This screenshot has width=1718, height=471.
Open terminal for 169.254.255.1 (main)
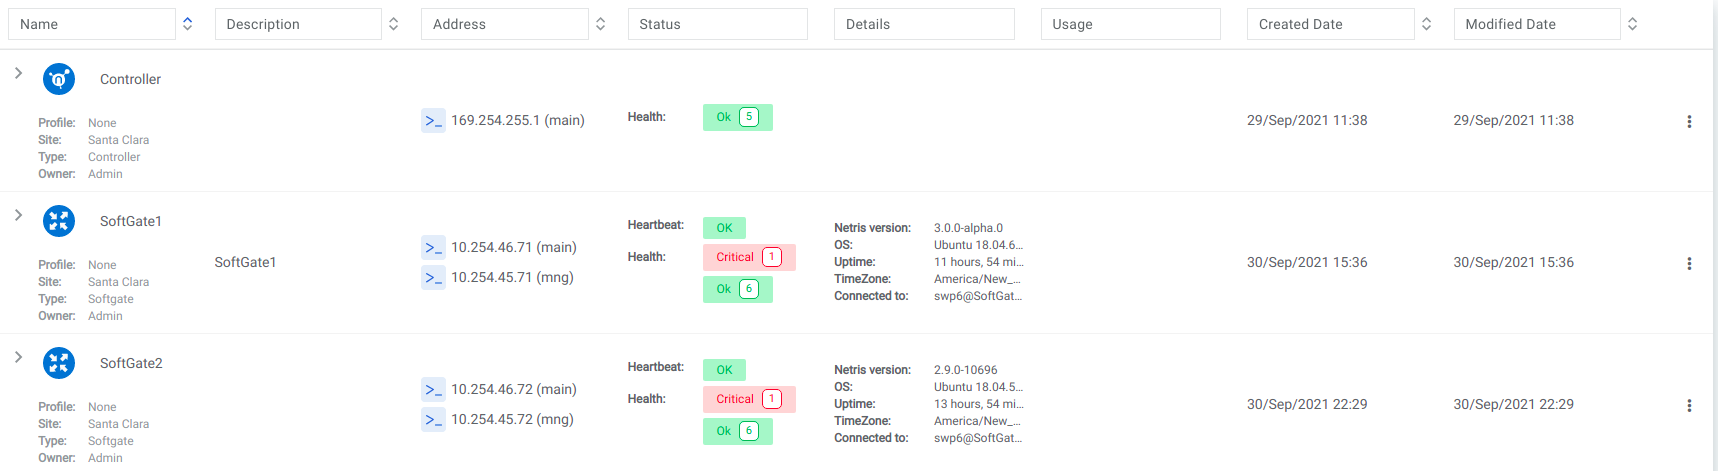click(433, 121)
